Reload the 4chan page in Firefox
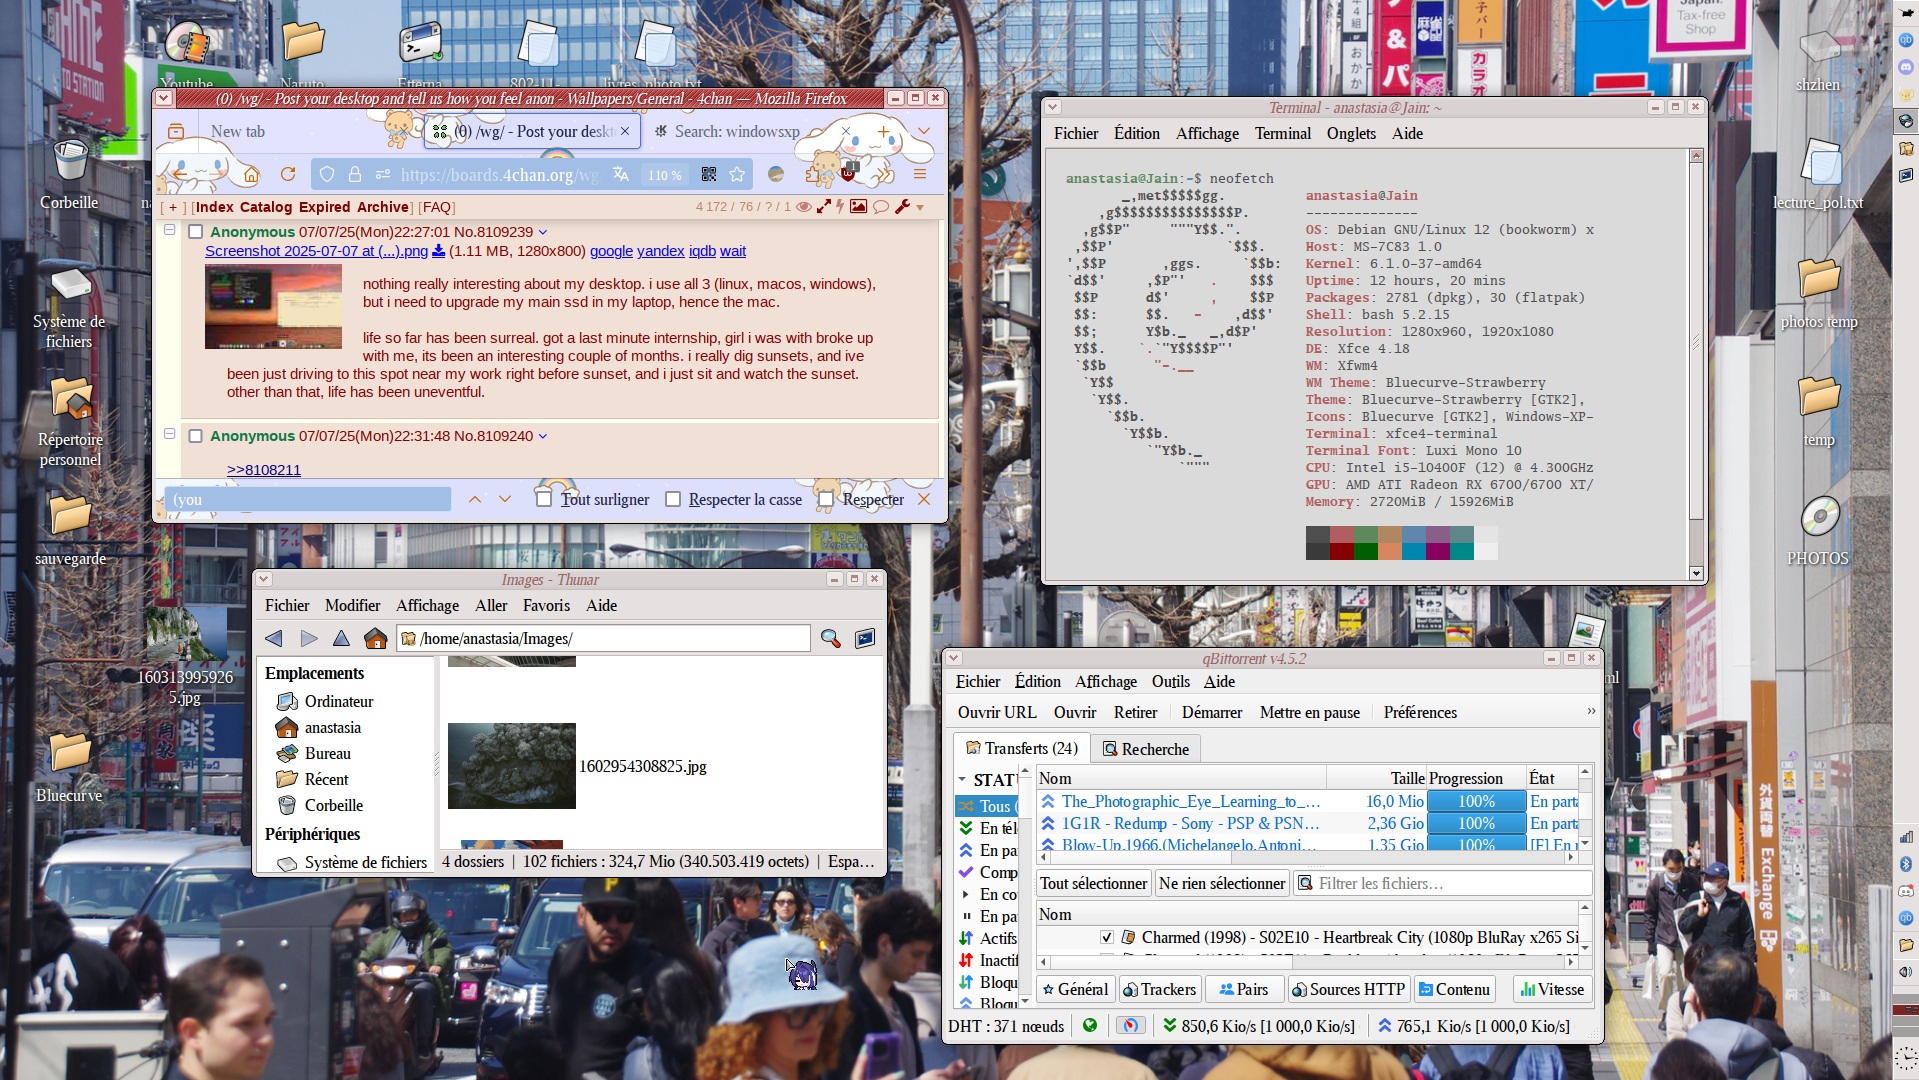1919x1080 pixels. [288, 174]
